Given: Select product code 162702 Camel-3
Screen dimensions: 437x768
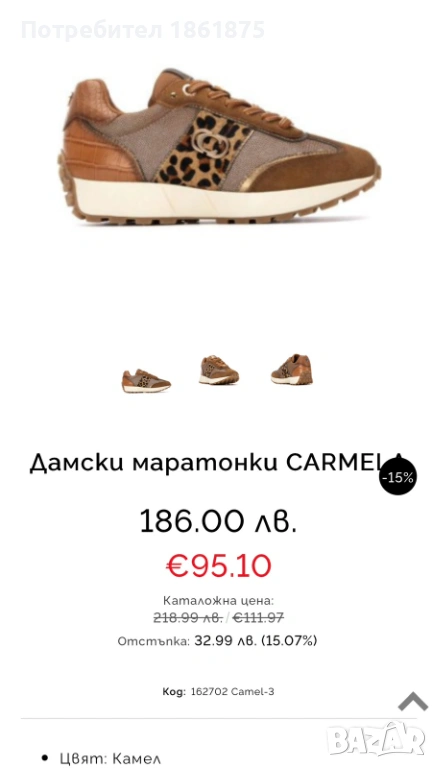Looking at the screenshot, I should click(x=232, y=692).
